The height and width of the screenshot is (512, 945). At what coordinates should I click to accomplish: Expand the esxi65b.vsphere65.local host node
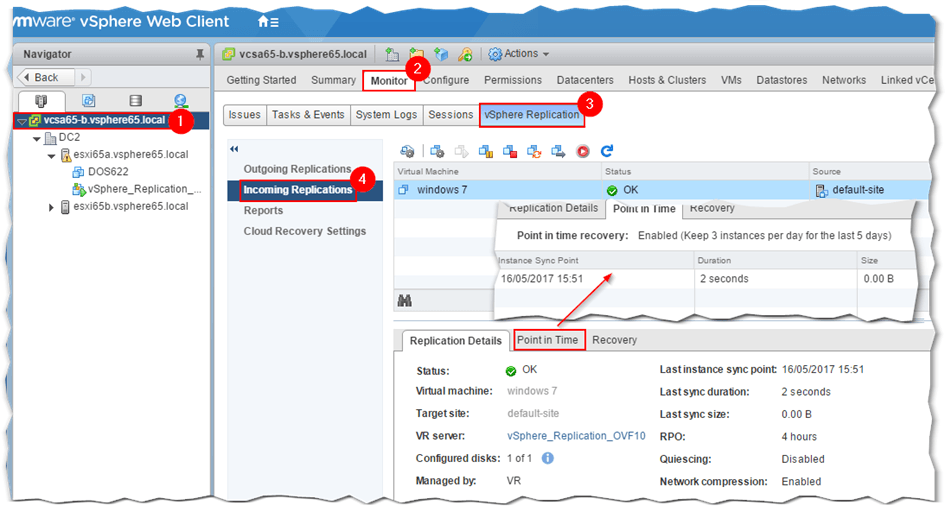(51, 207)
